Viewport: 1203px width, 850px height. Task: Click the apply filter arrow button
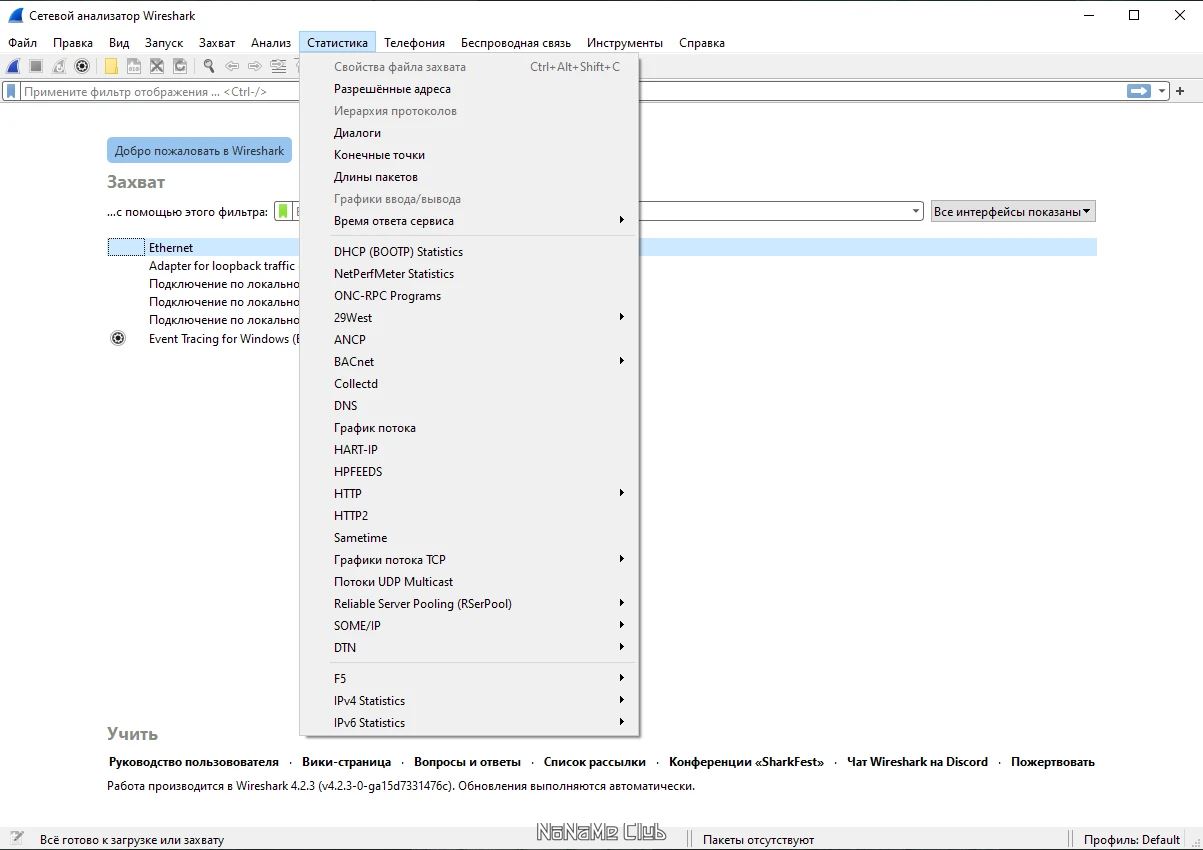(1139, 91)
